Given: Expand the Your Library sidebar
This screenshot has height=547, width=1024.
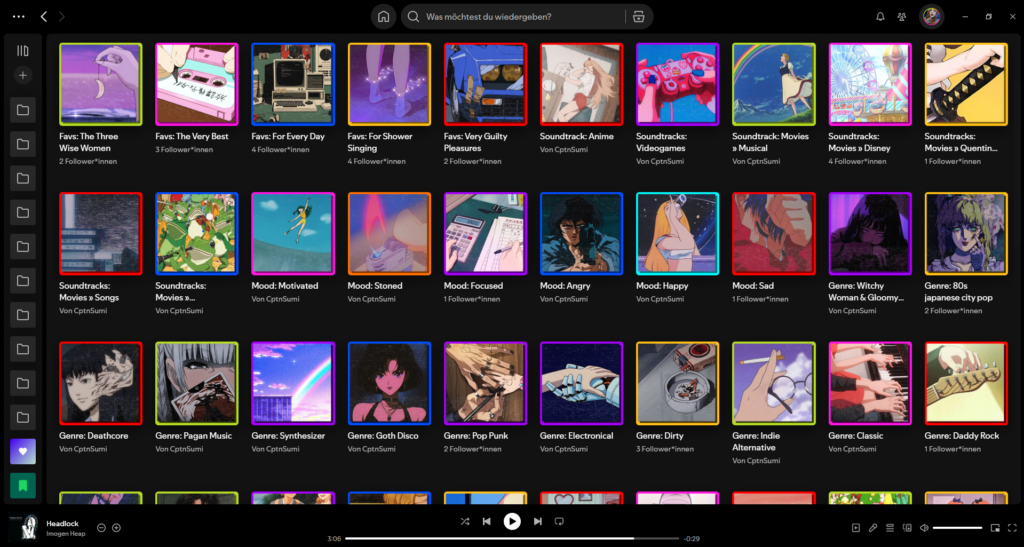Looking at the screenshot, I should [x=23, y=51].
